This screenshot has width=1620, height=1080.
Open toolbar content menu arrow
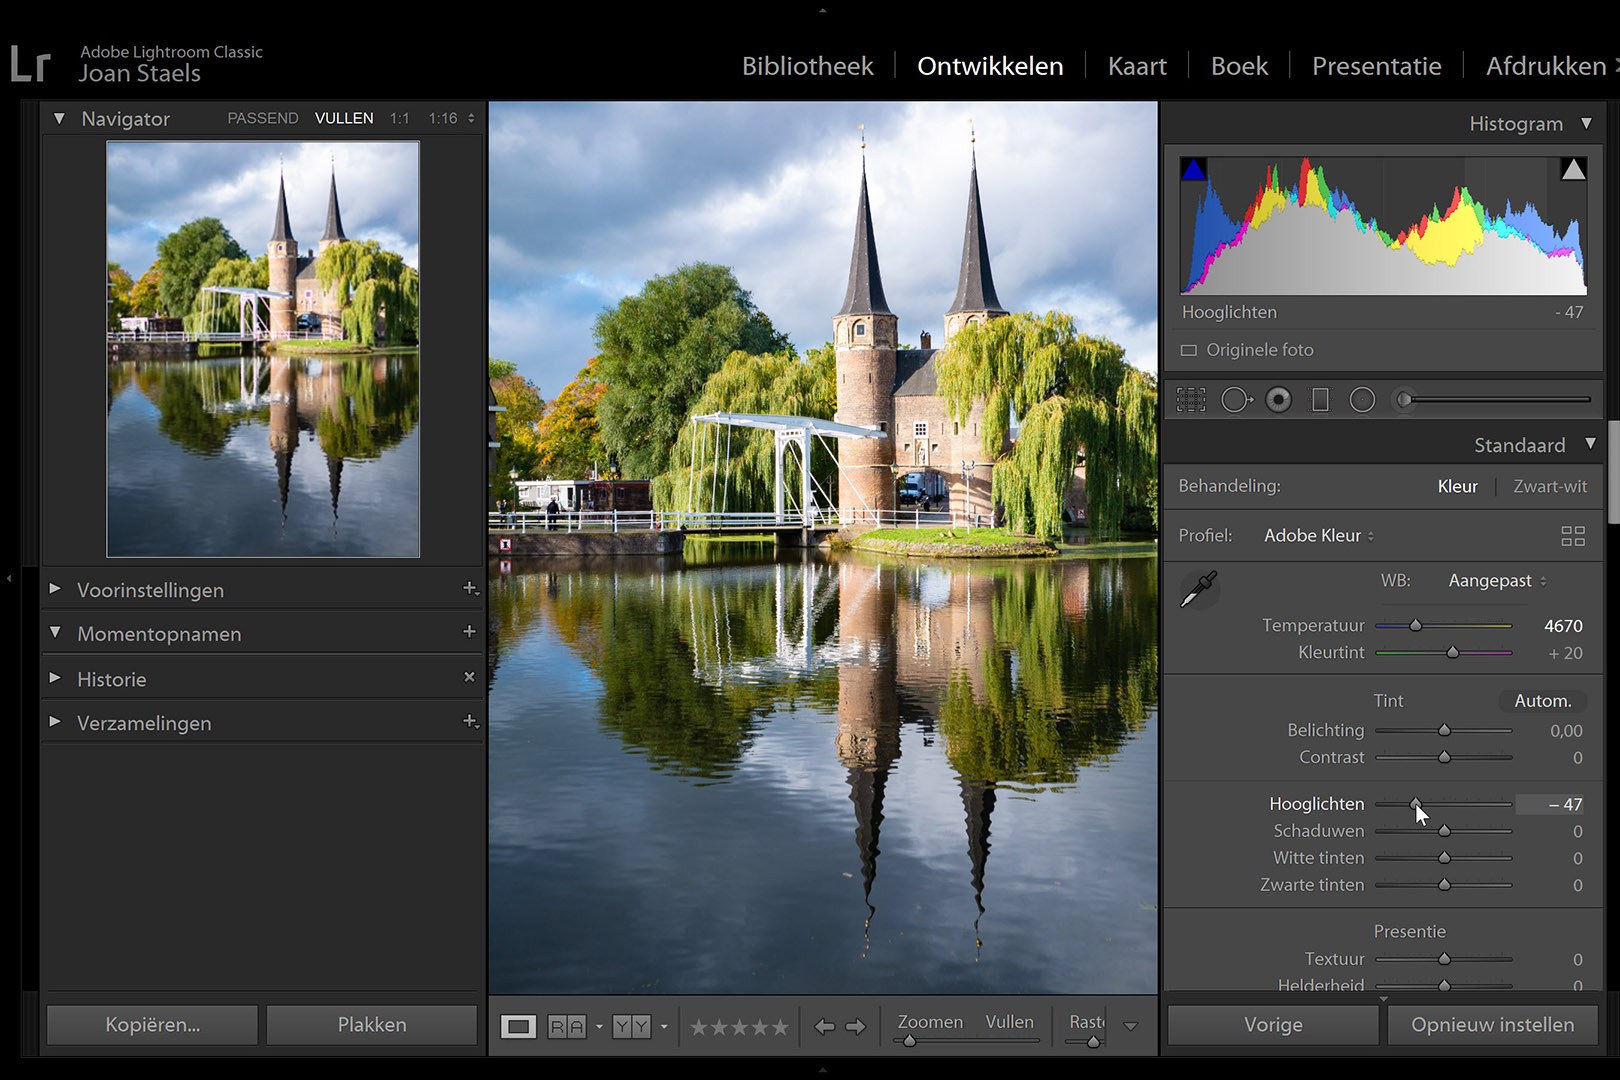pyautogui.click(x=1131, y=1026)
